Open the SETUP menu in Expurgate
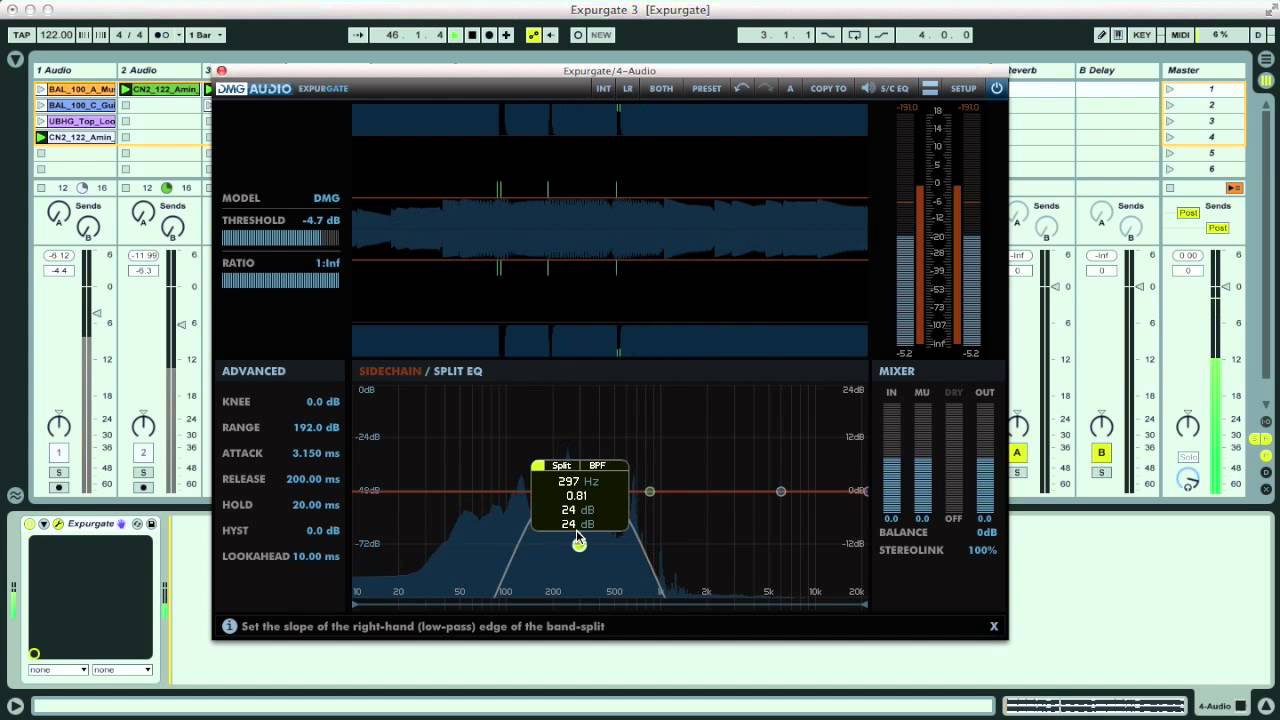This screenshot has width=1280, height=720. pos(963,88)
